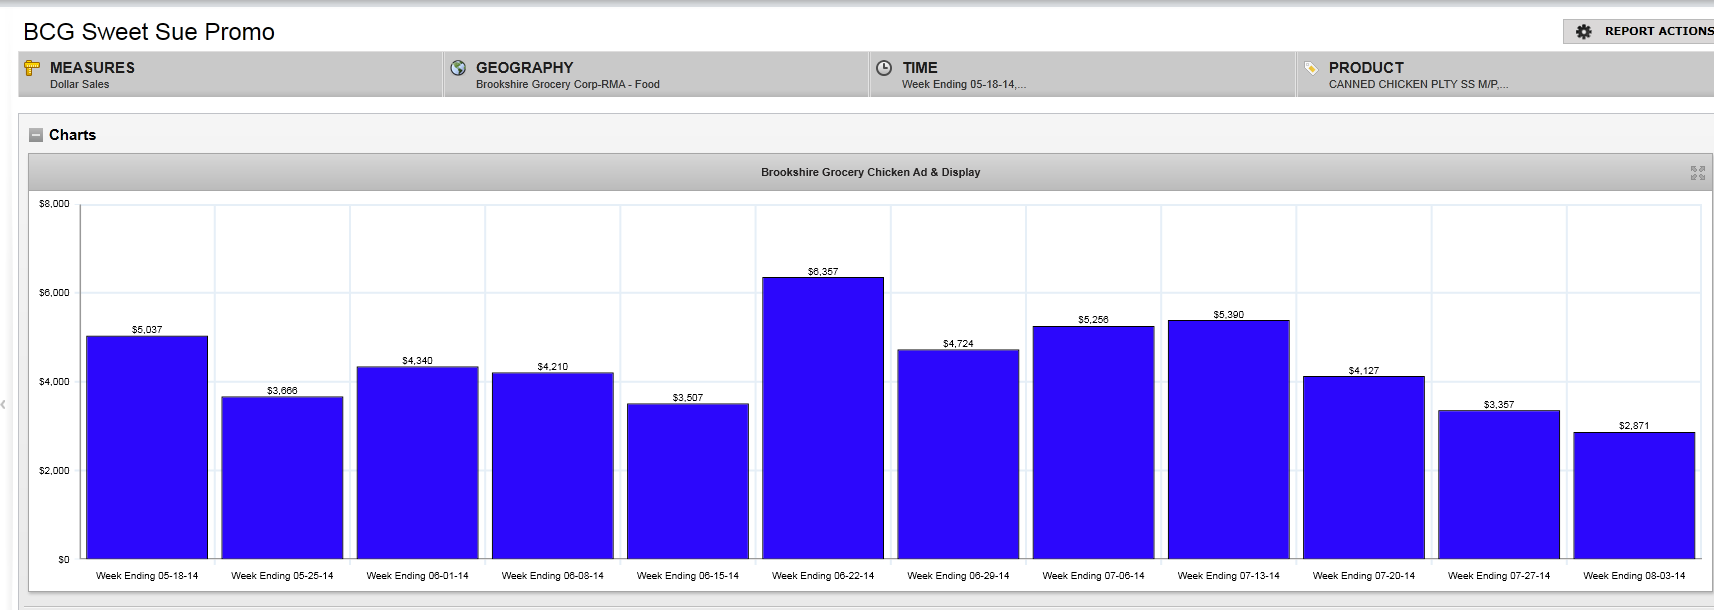
Task: Click the Report Actions gear icon
Action: tap(1584, 32)
